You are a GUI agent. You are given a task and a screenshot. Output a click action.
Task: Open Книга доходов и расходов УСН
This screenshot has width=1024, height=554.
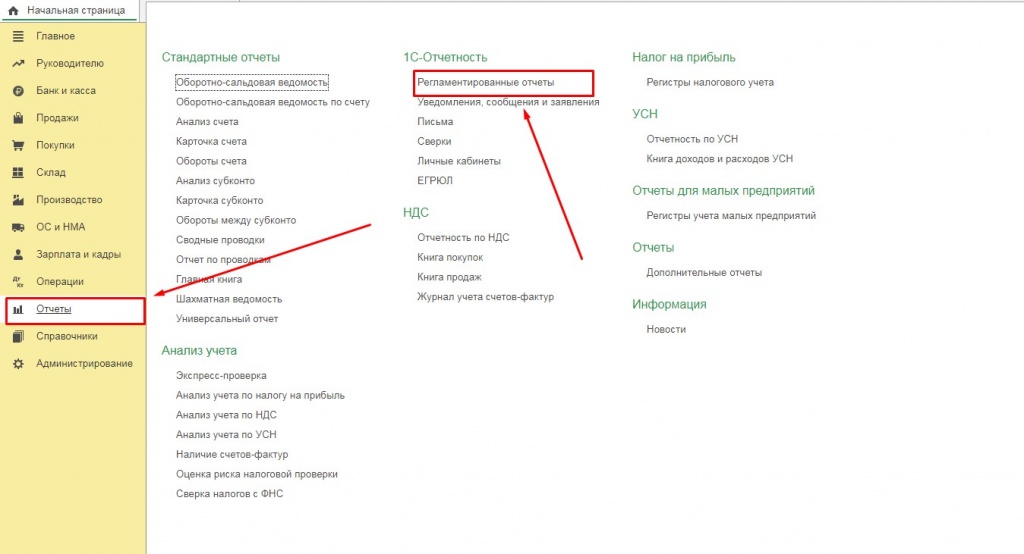click(720, 159)
